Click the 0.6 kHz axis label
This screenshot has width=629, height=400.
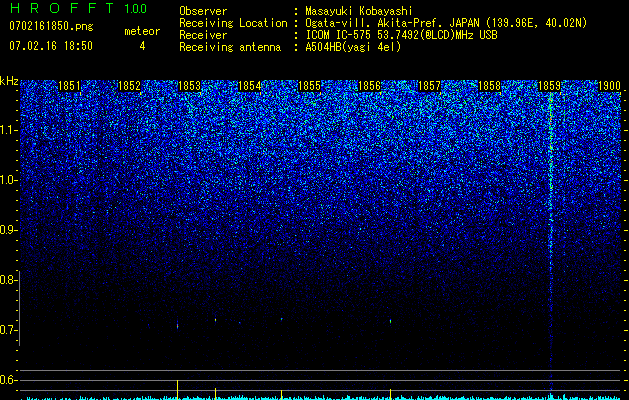pyautogui.click(x=8, y=380)
